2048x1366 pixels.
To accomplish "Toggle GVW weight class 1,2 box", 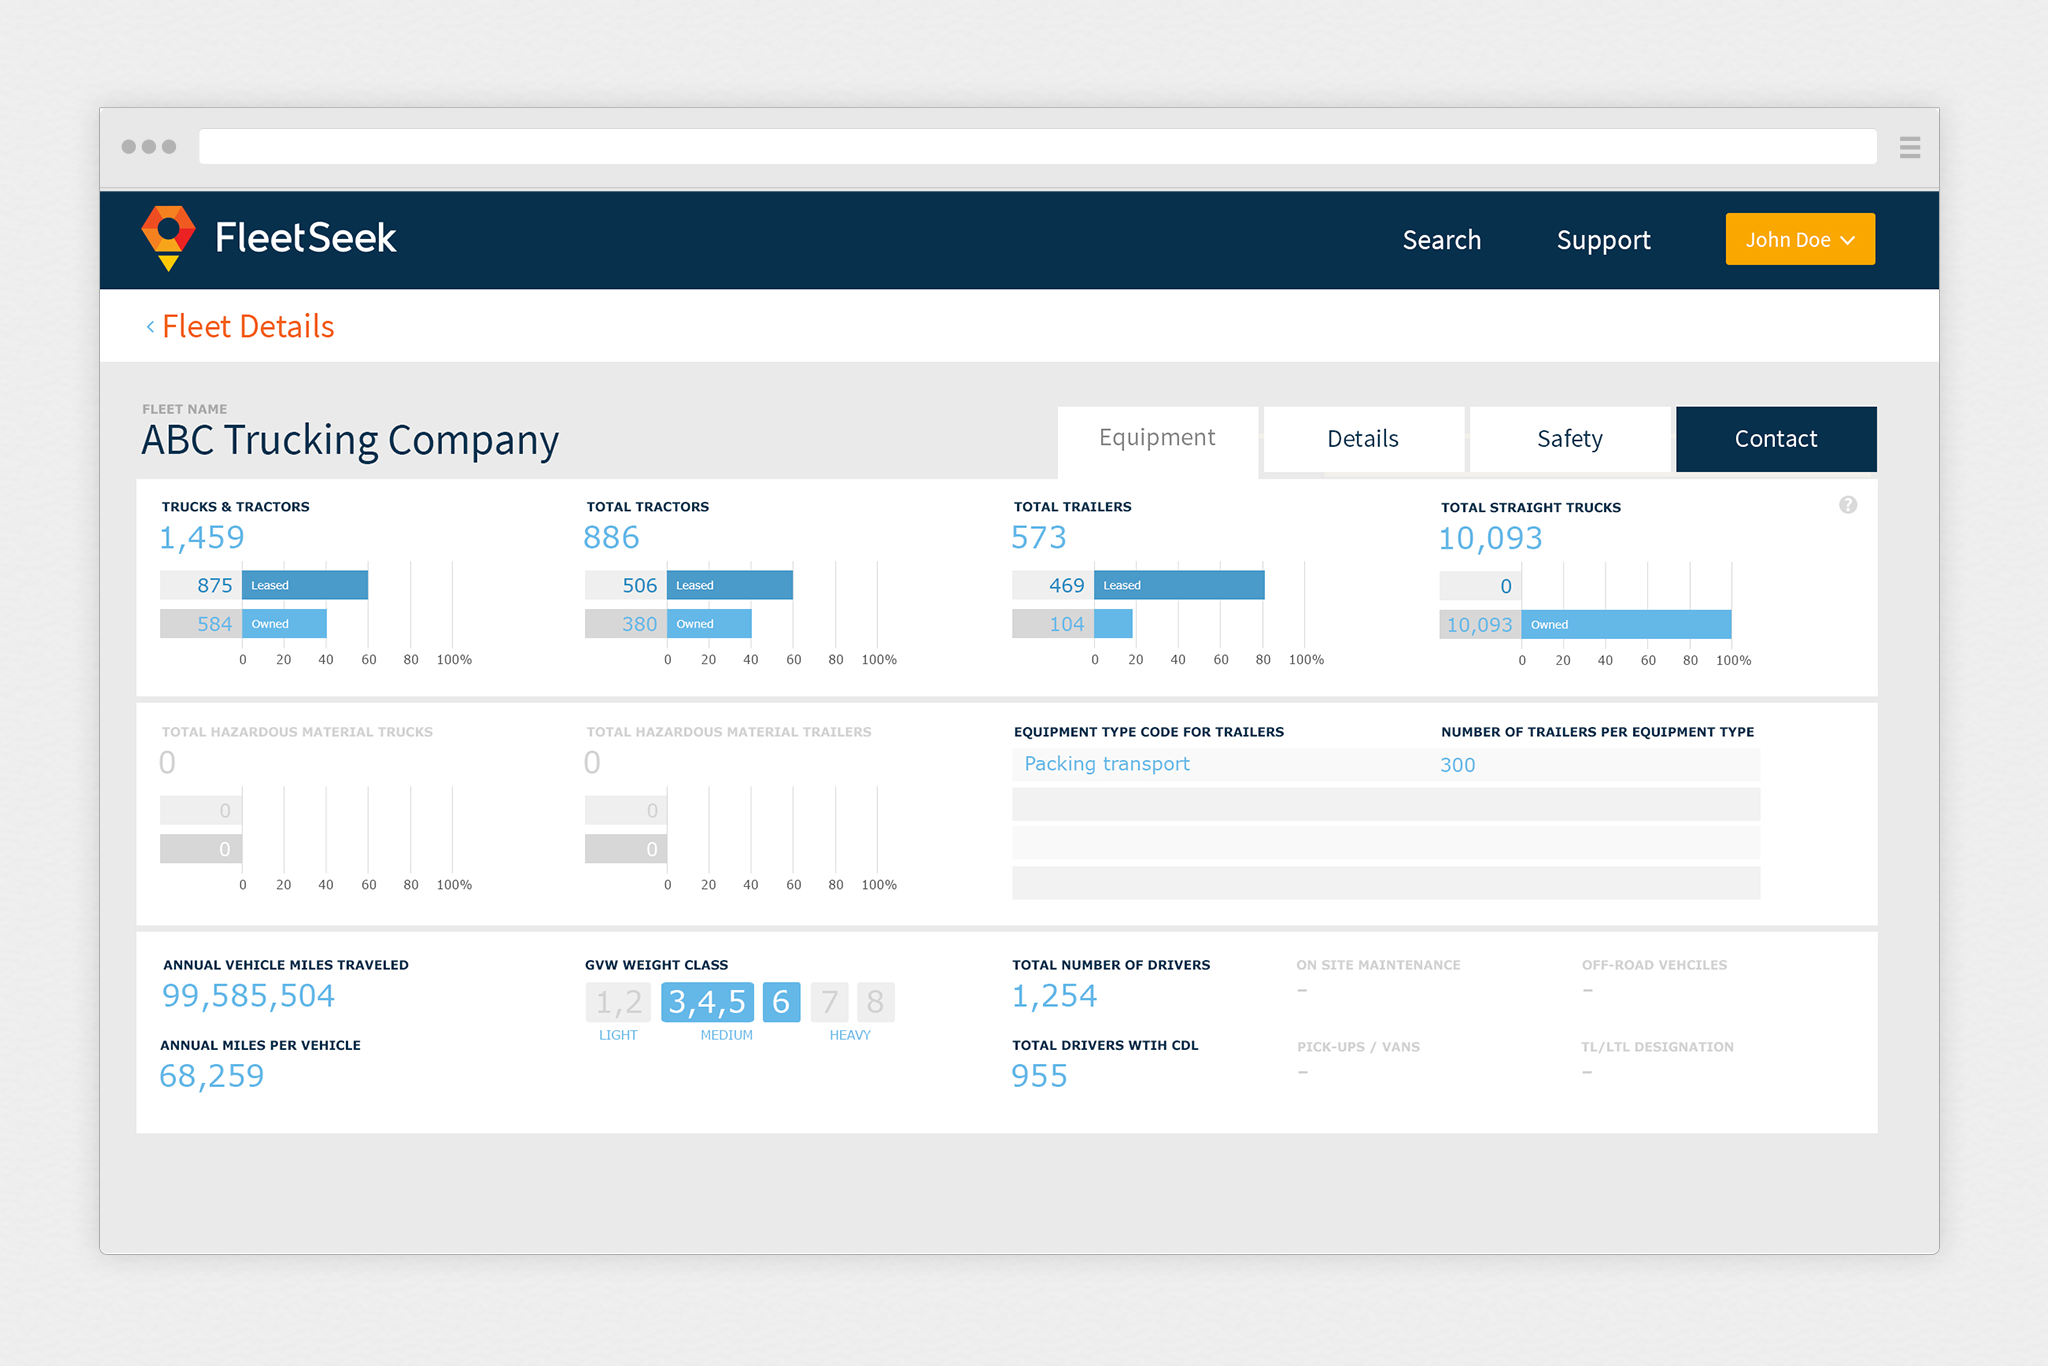I will click(x=618, y=1002).
